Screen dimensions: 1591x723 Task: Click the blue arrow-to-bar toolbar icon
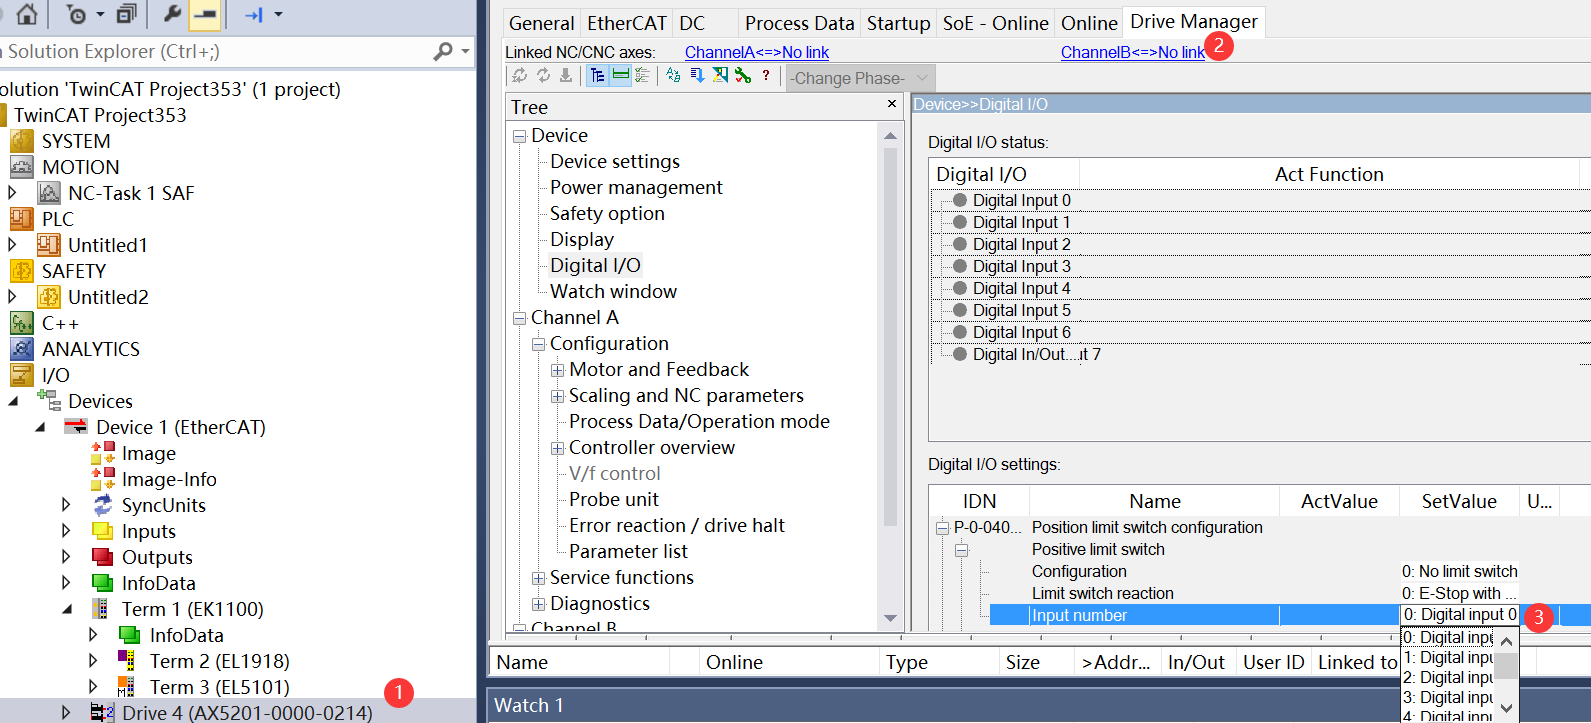[253, 14]
